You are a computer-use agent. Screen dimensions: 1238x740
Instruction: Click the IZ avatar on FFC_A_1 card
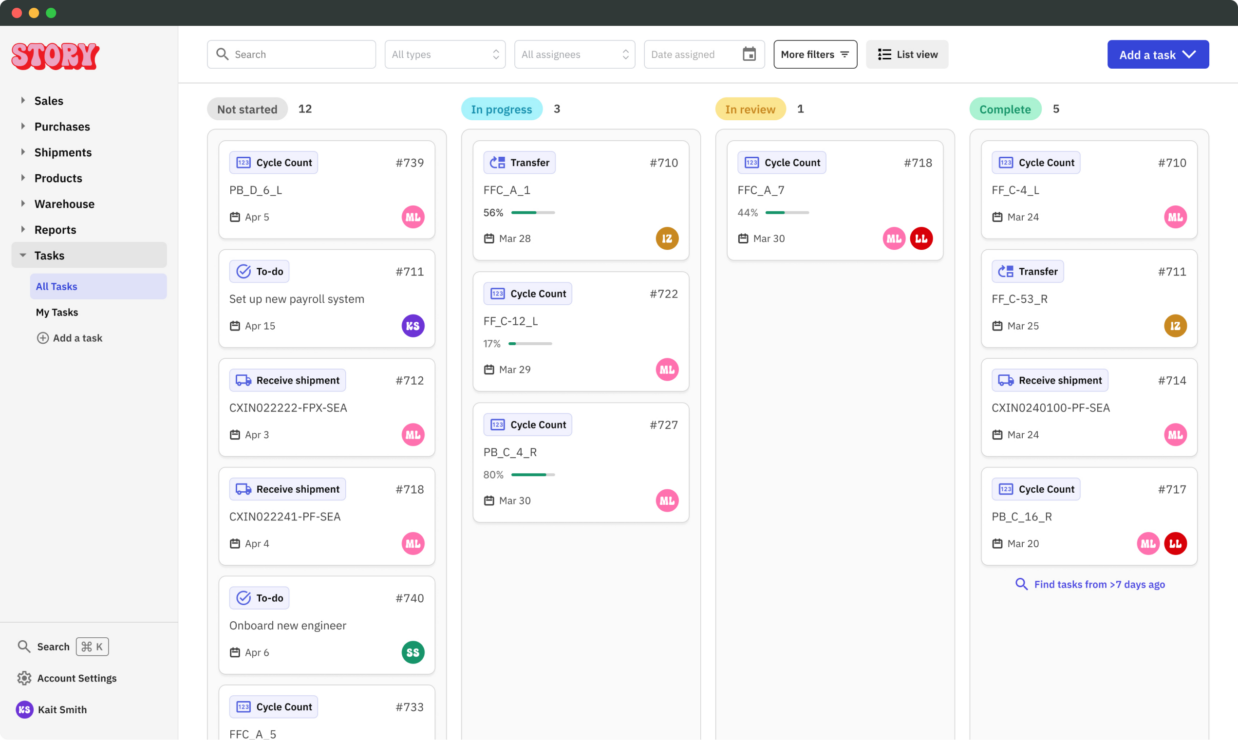(667, 239)
